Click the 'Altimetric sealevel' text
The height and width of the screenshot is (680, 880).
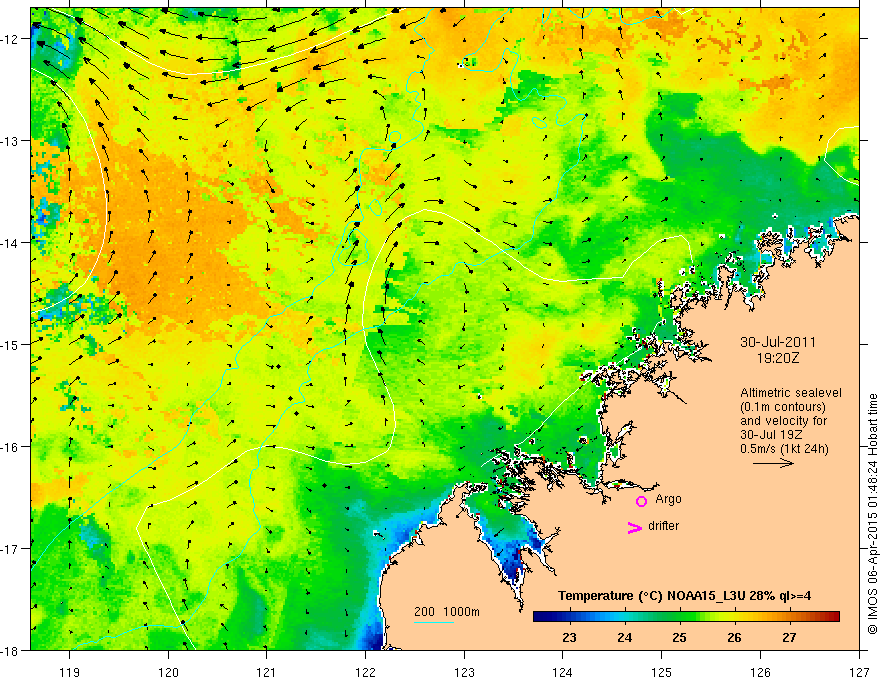coord(791,393)
